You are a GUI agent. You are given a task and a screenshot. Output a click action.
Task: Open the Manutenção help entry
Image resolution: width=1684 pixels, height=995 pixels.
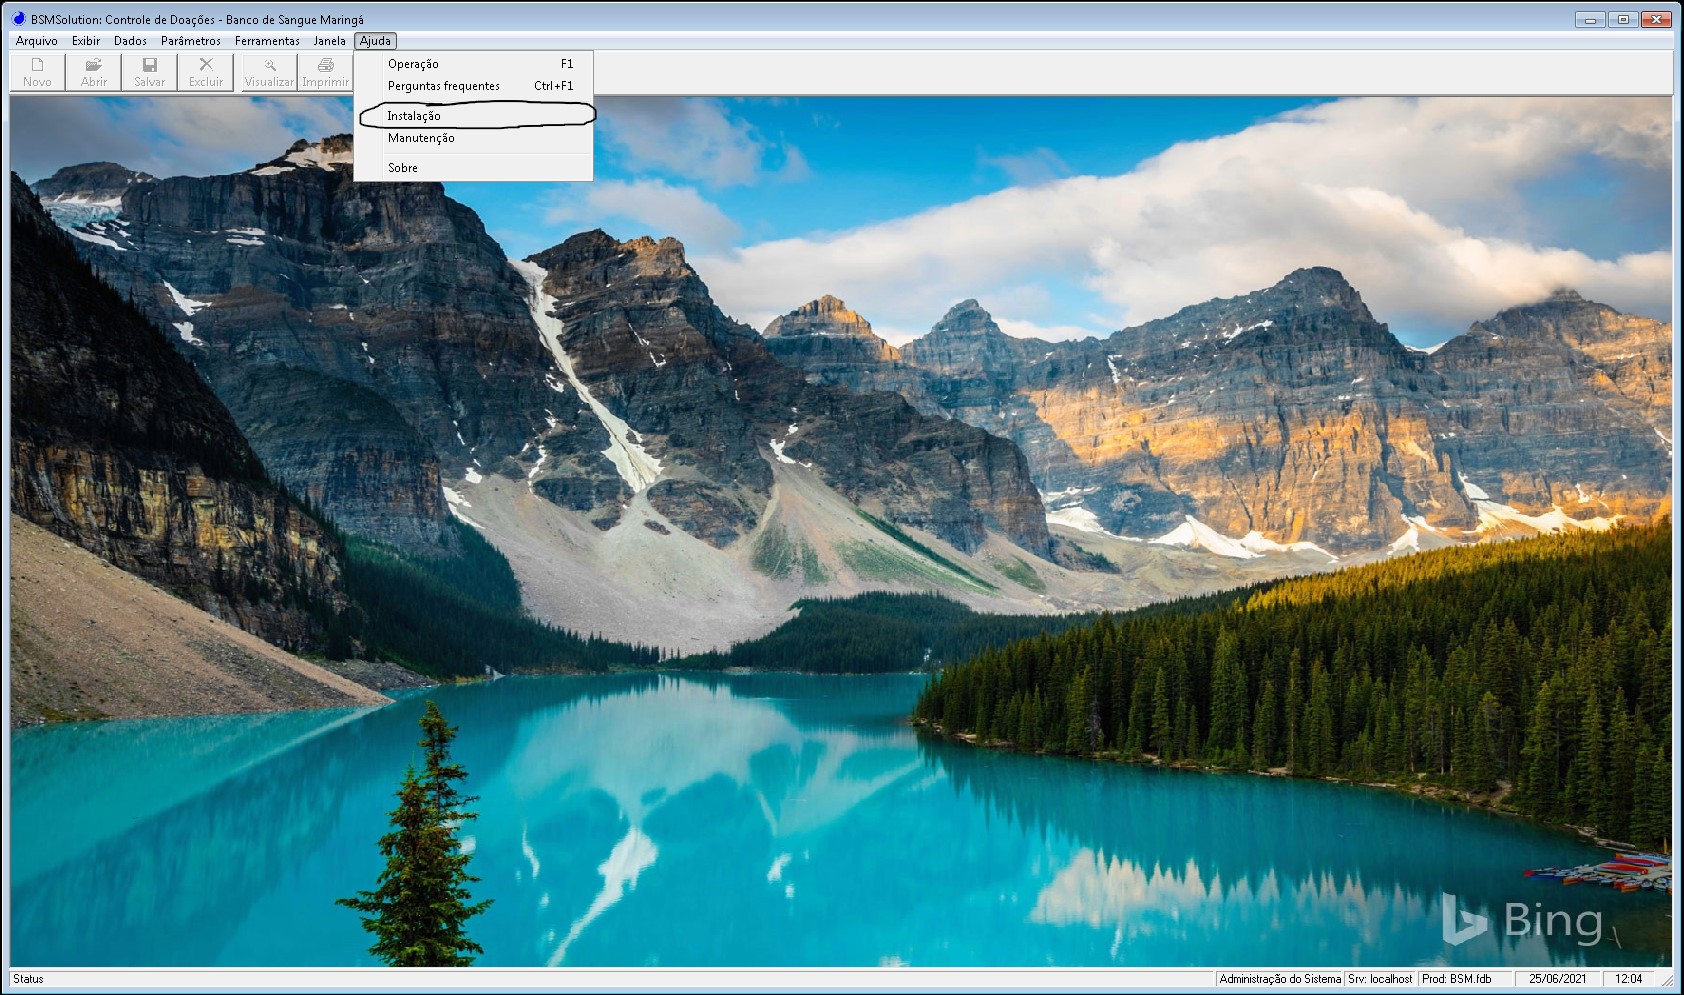pos(421,138)
